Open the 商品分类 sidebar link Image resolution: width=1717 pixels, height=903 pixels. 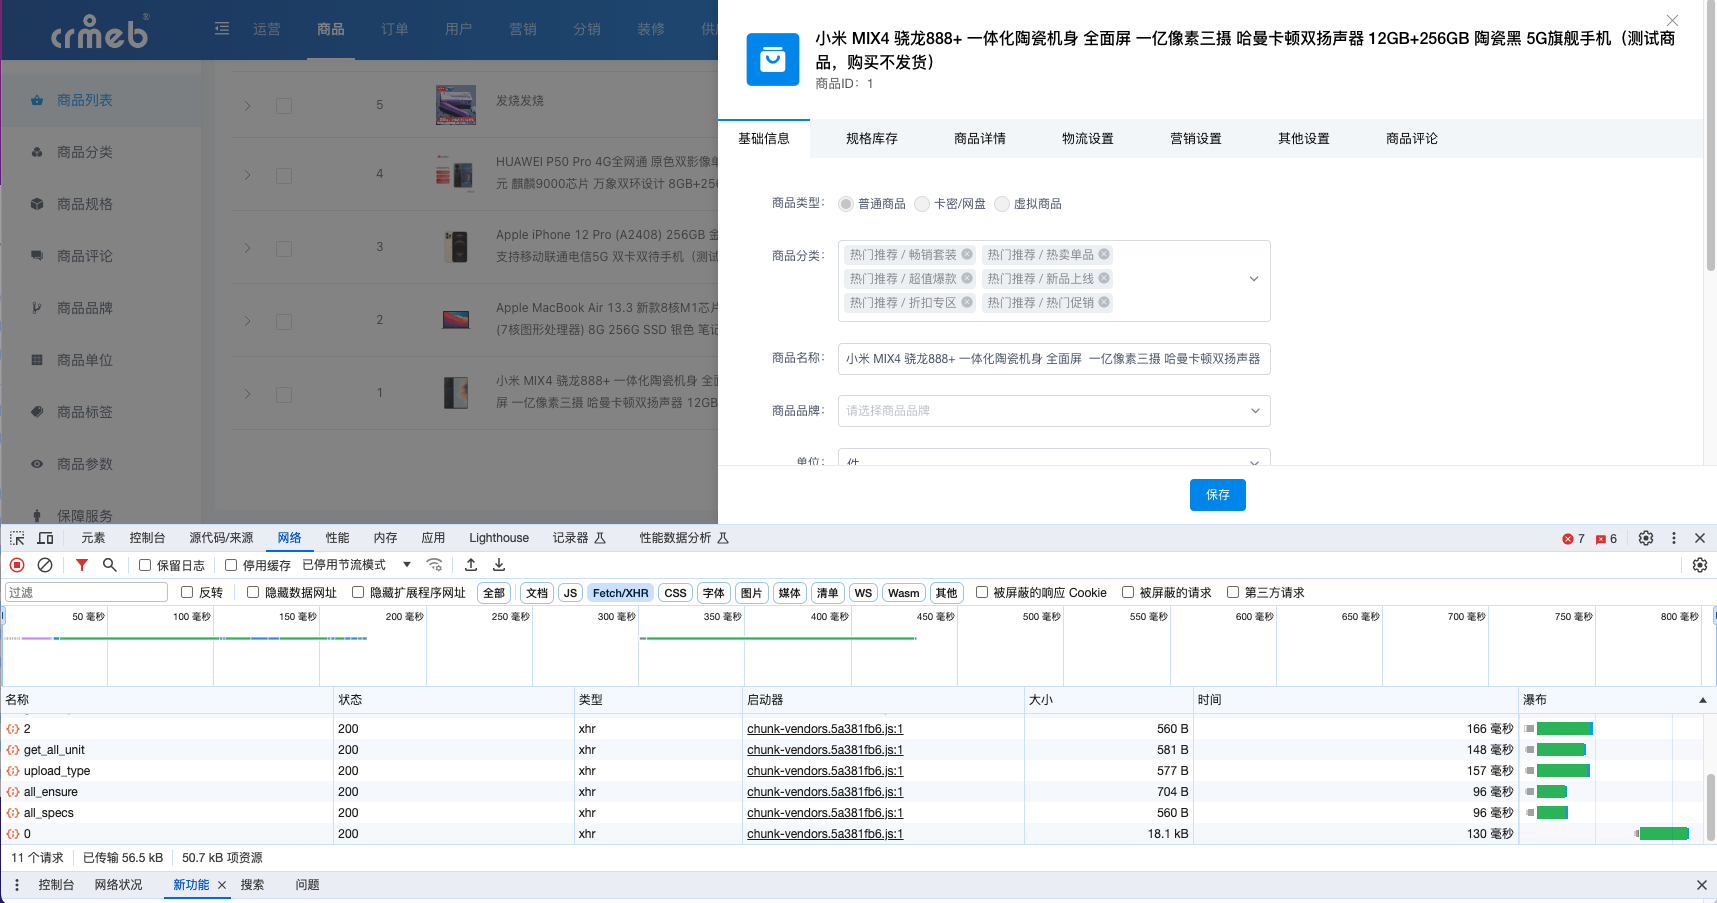pos(85,152)
